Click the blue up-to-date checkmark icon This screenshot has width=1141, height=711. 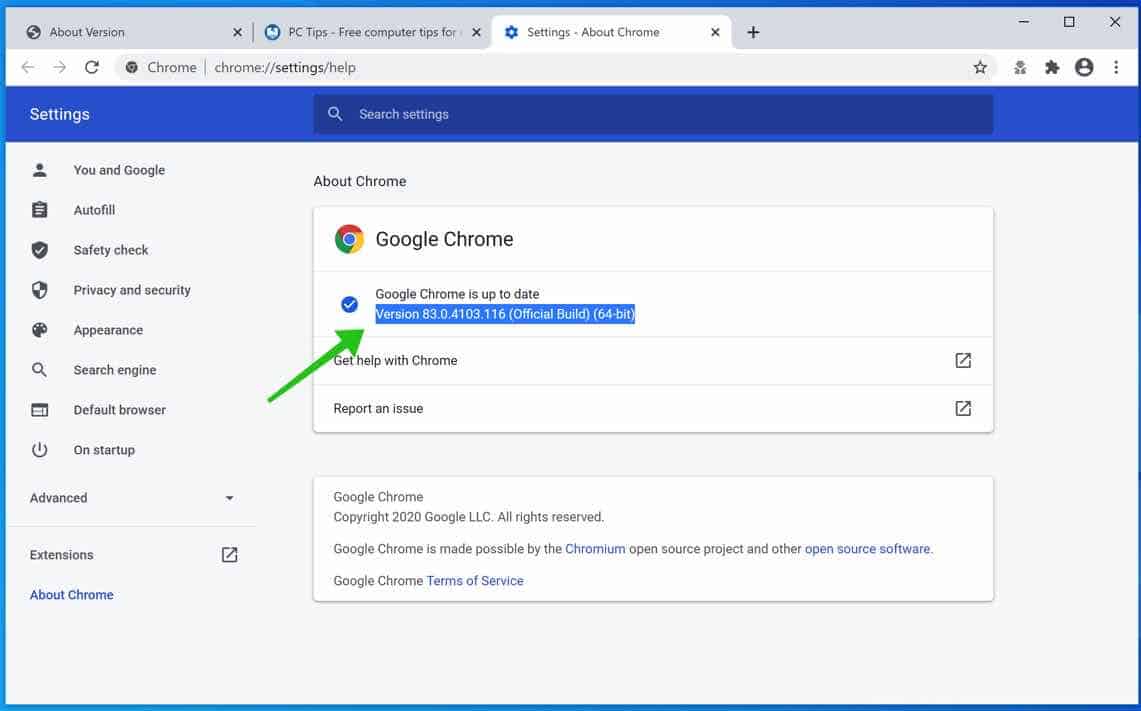(x=349, y=304)
